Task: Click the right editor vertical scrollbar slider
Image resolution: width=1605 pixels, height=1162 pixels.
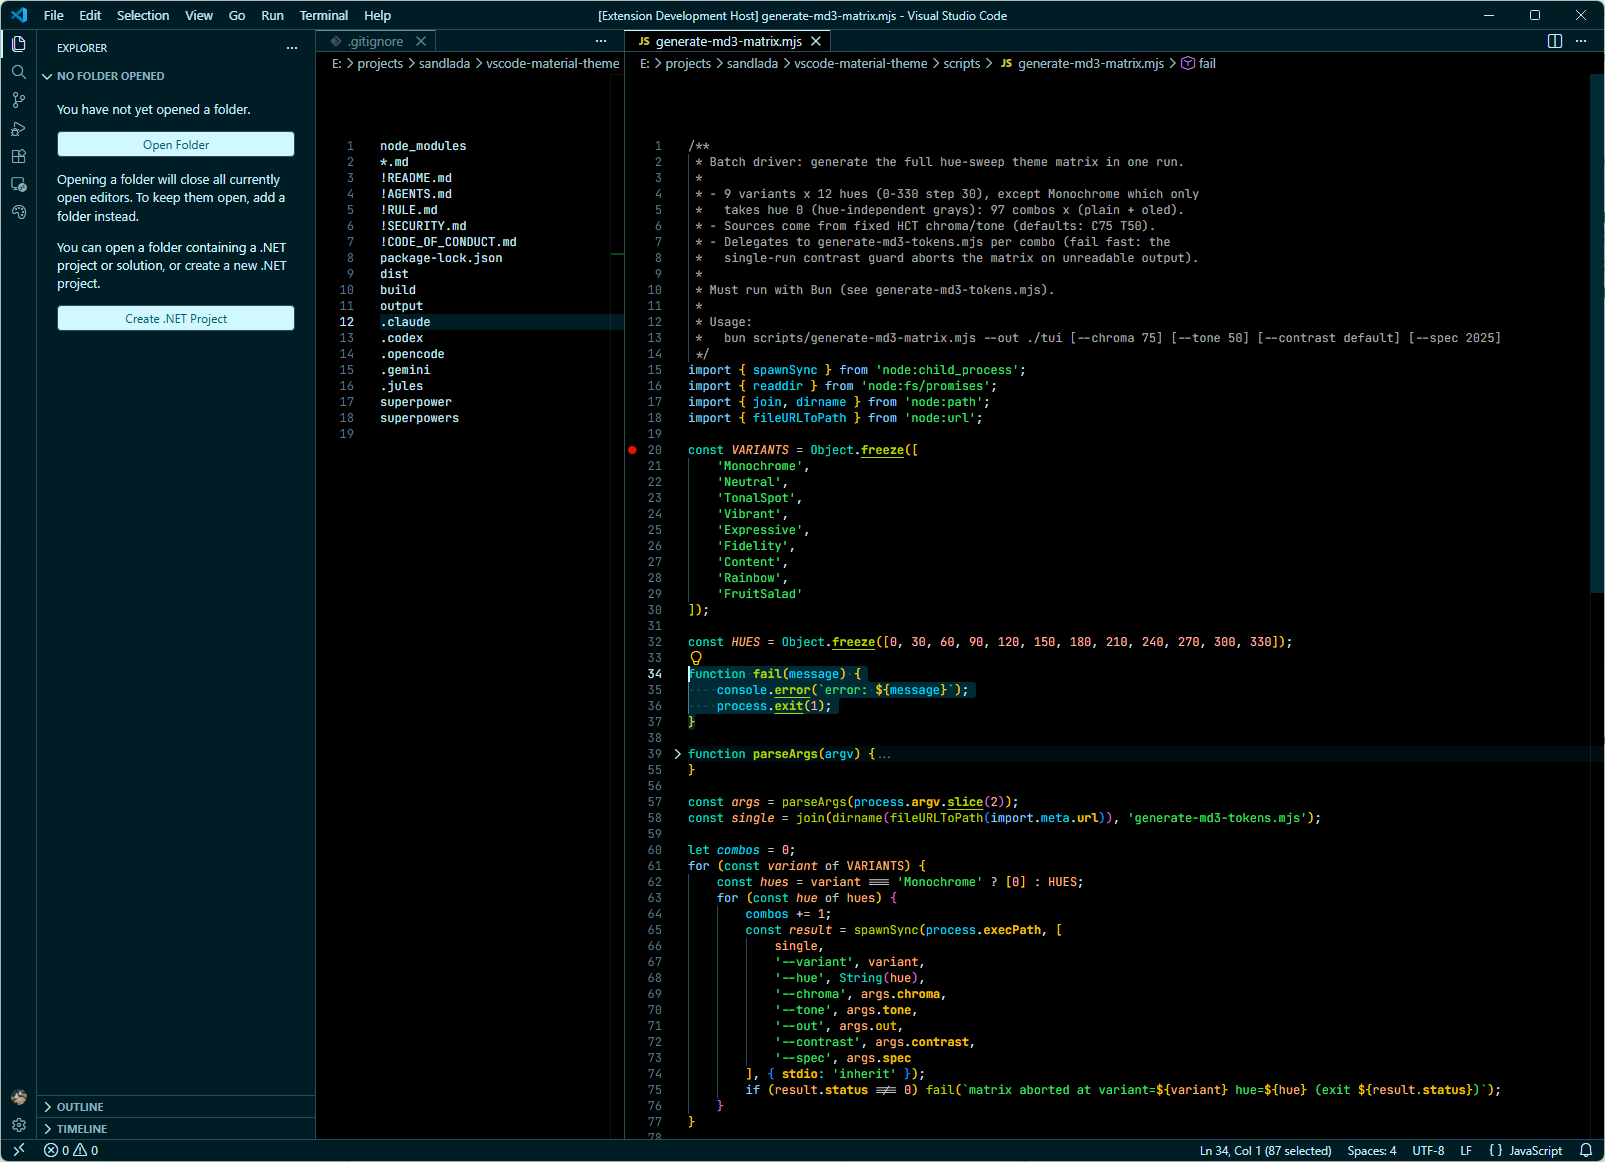Action: pos(1596,333)
